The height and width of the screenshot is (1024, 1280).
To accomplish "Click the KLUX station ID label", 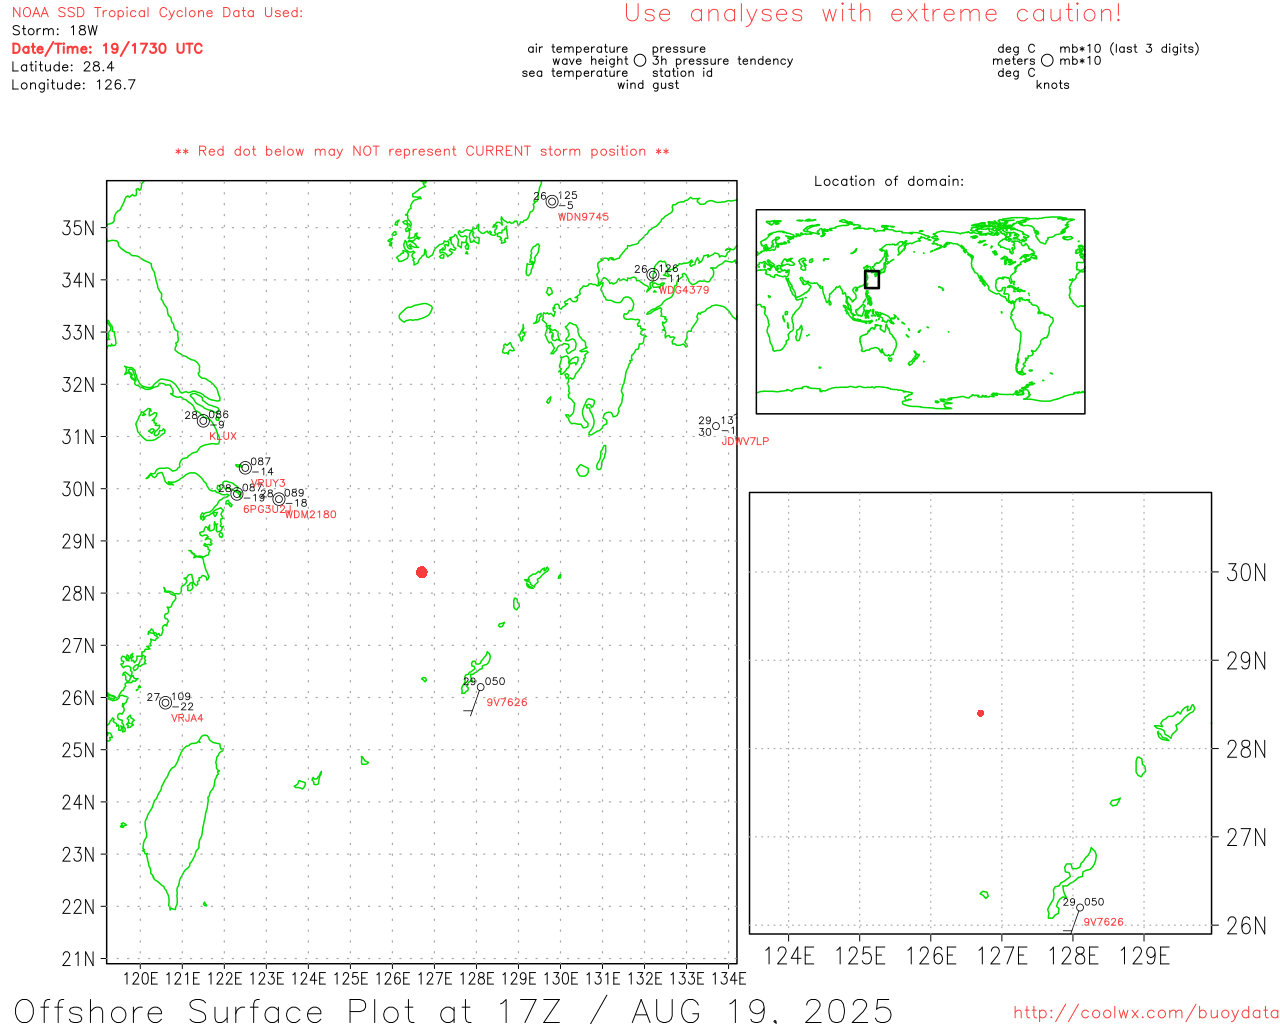I will pyautogui.click(x=223, y=436).
